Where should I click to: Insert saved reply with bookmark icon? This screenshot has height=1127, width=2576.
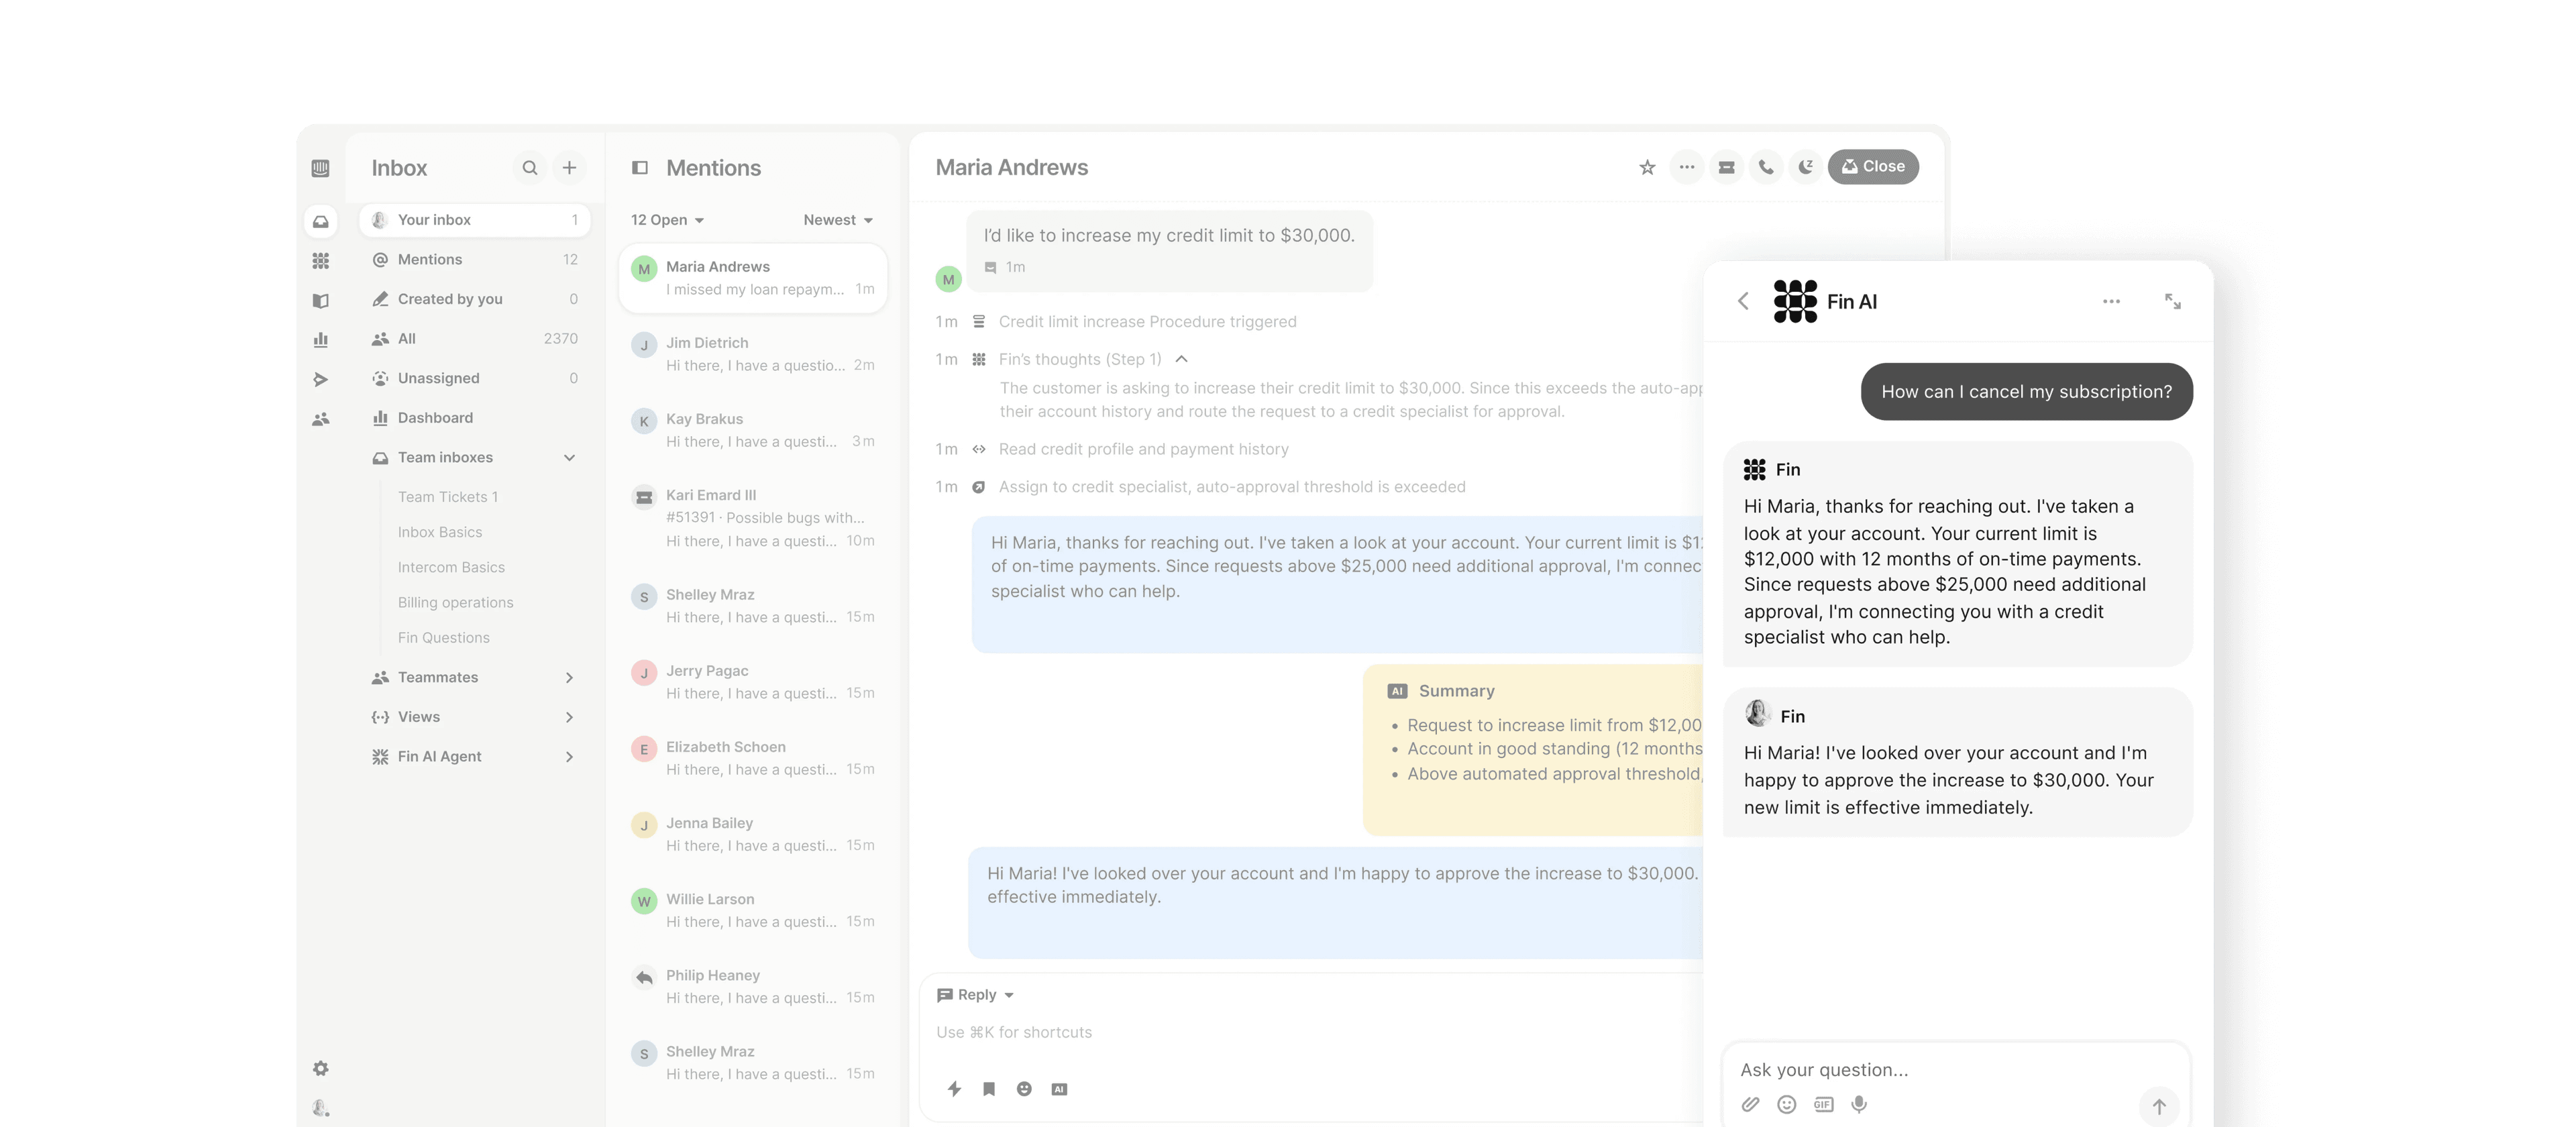point(988,1089)
